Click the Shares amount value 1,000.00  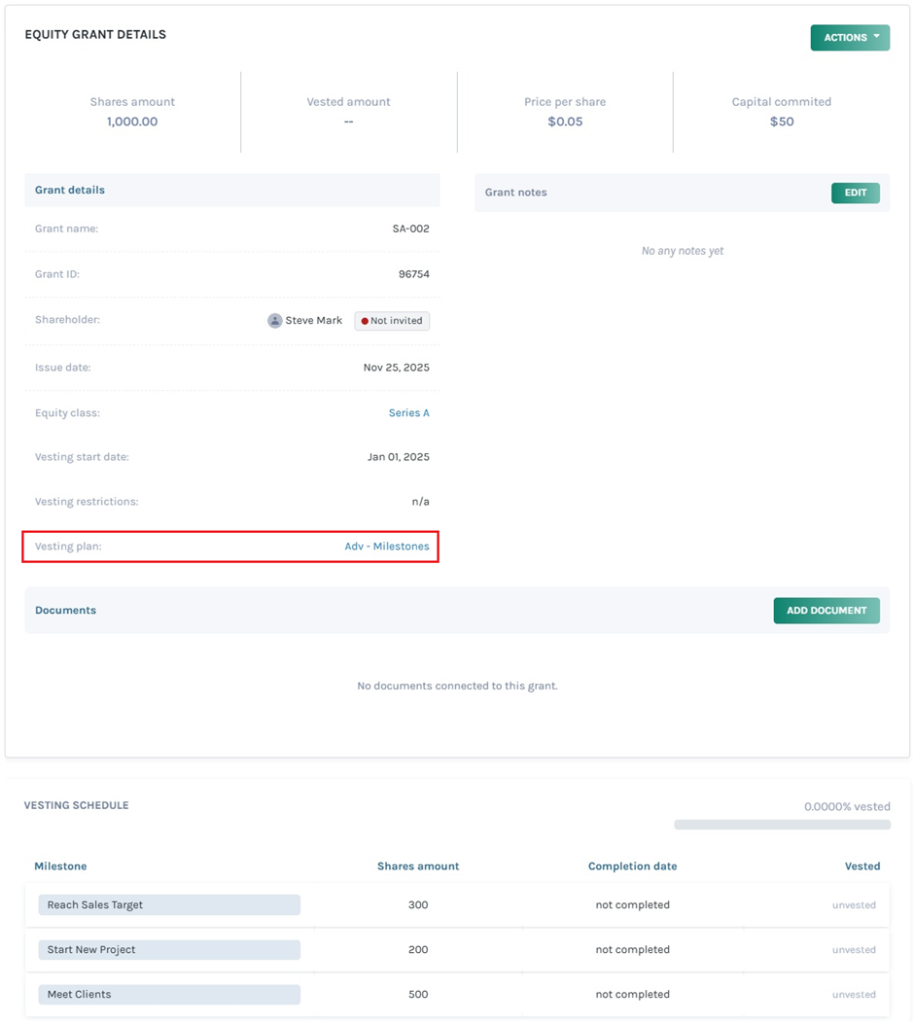(x=132, y=122)
